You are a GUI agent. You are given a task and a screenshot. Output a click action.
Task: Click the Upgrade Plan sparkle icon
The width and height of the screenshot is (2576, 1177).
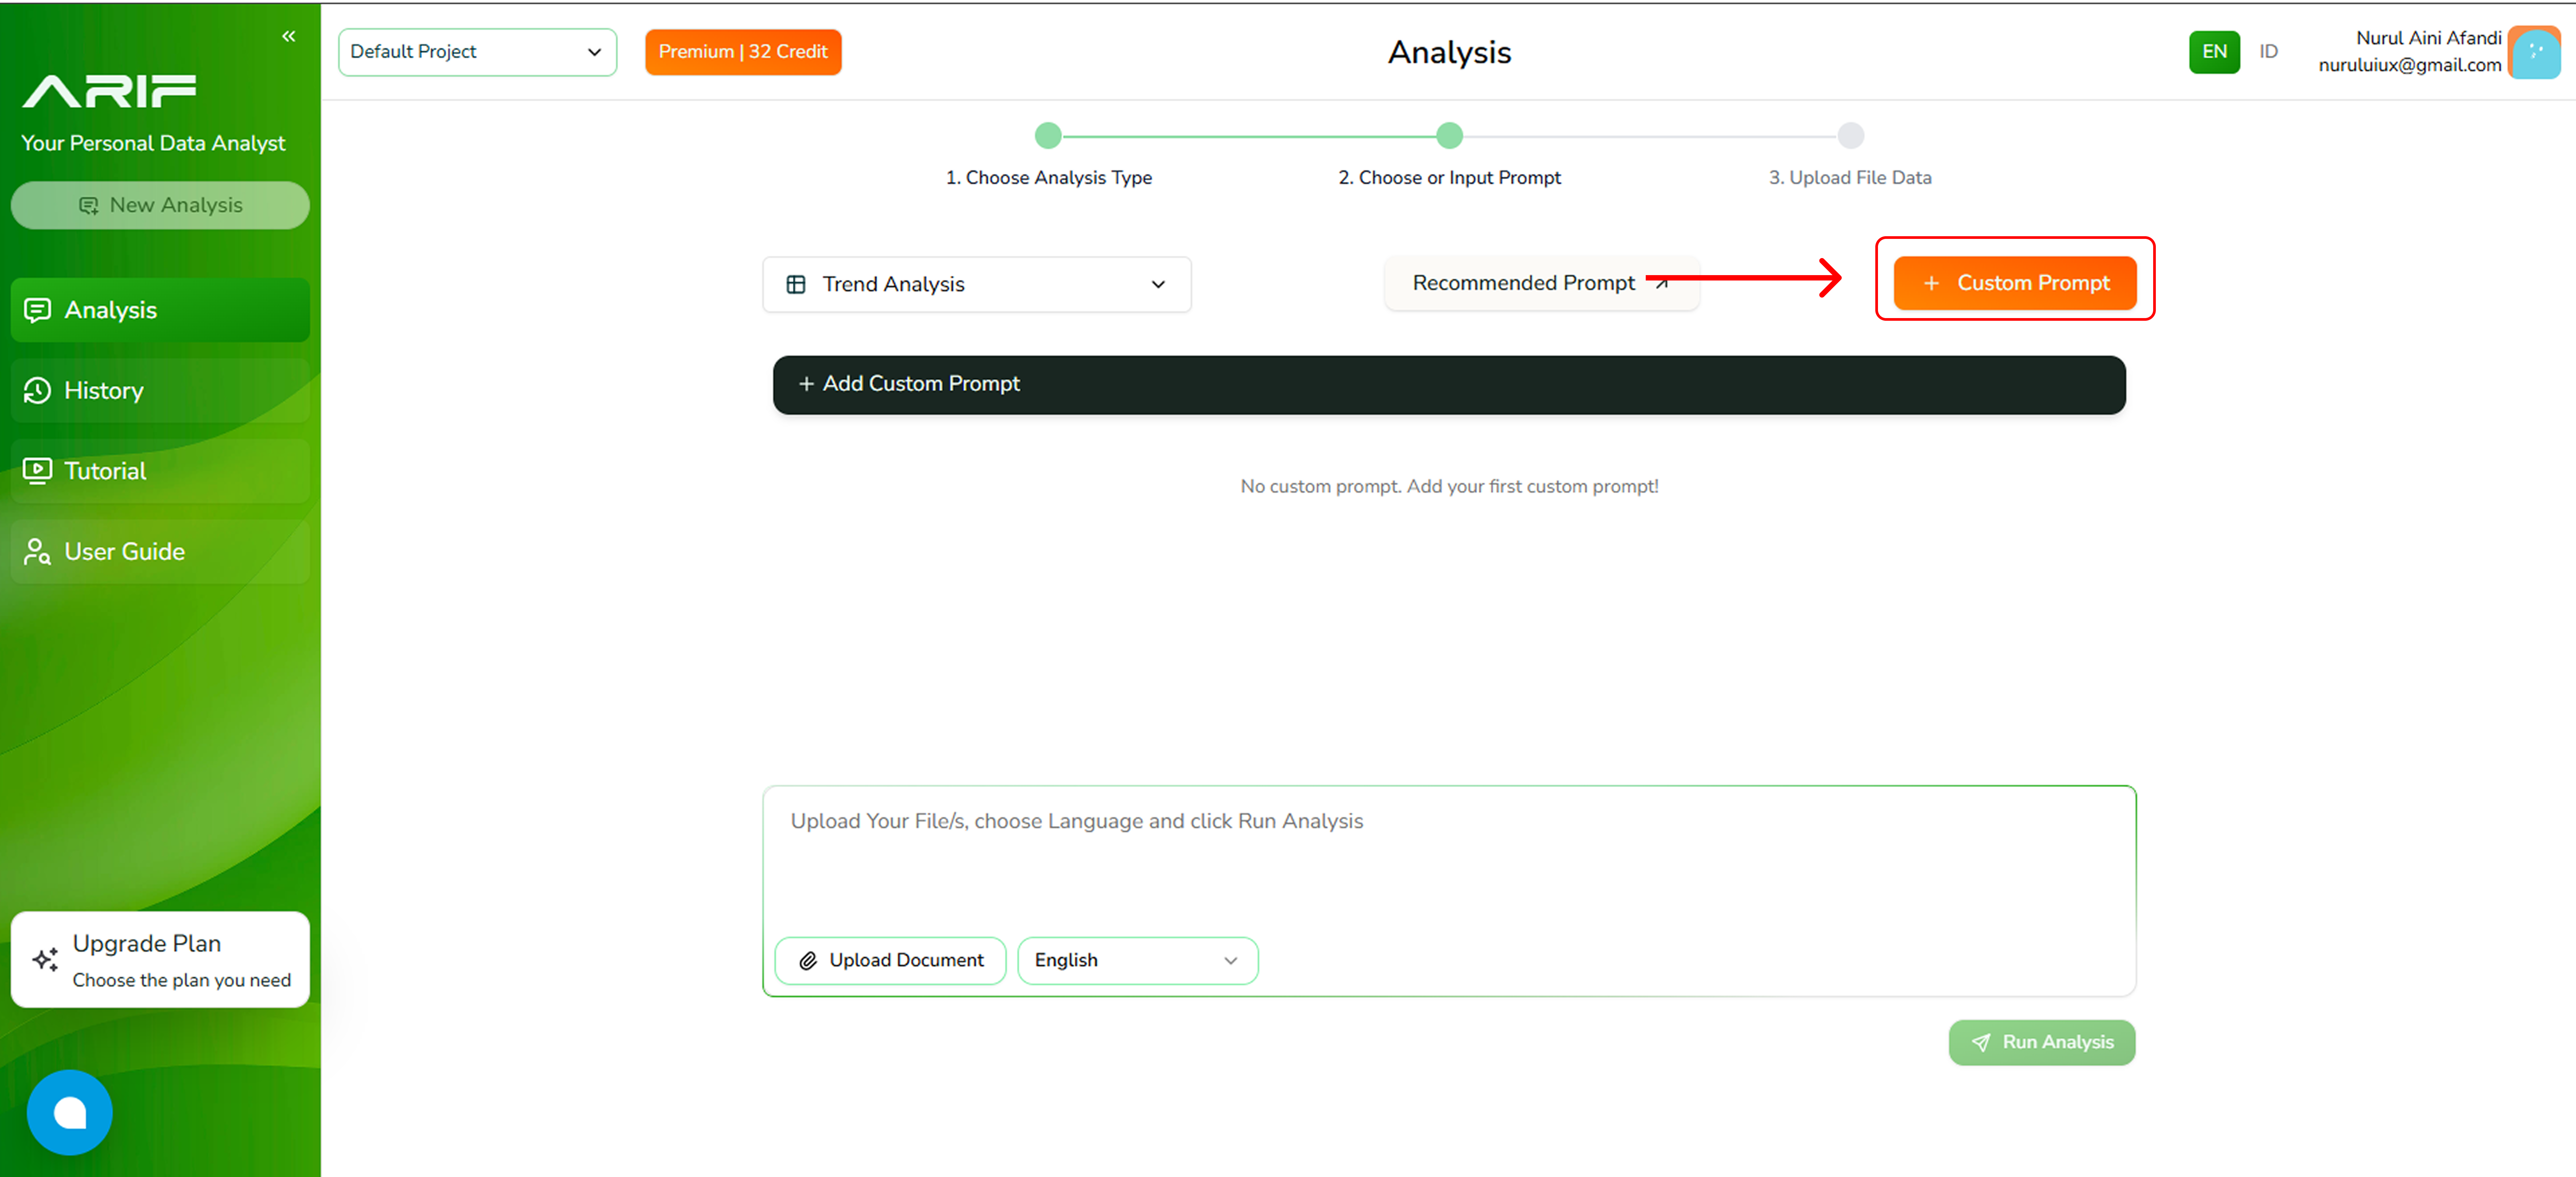click(45, 960)
